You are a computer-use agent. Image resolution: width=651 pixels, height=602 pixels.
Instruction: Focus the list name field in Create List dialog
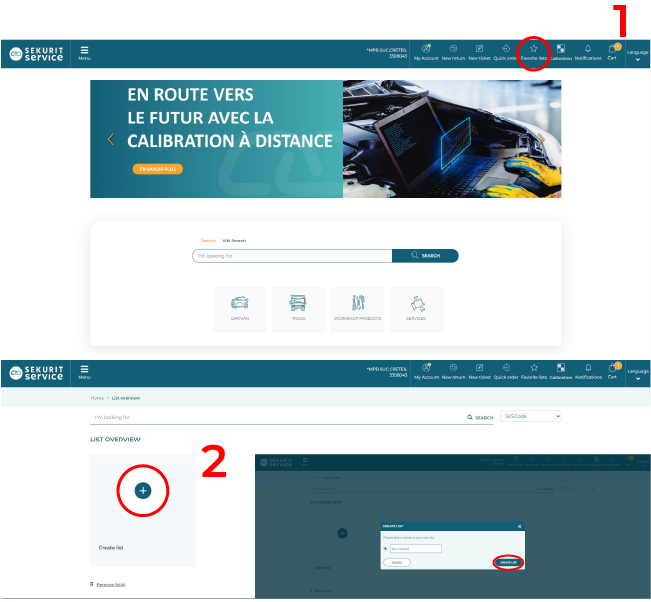point(415,548)
